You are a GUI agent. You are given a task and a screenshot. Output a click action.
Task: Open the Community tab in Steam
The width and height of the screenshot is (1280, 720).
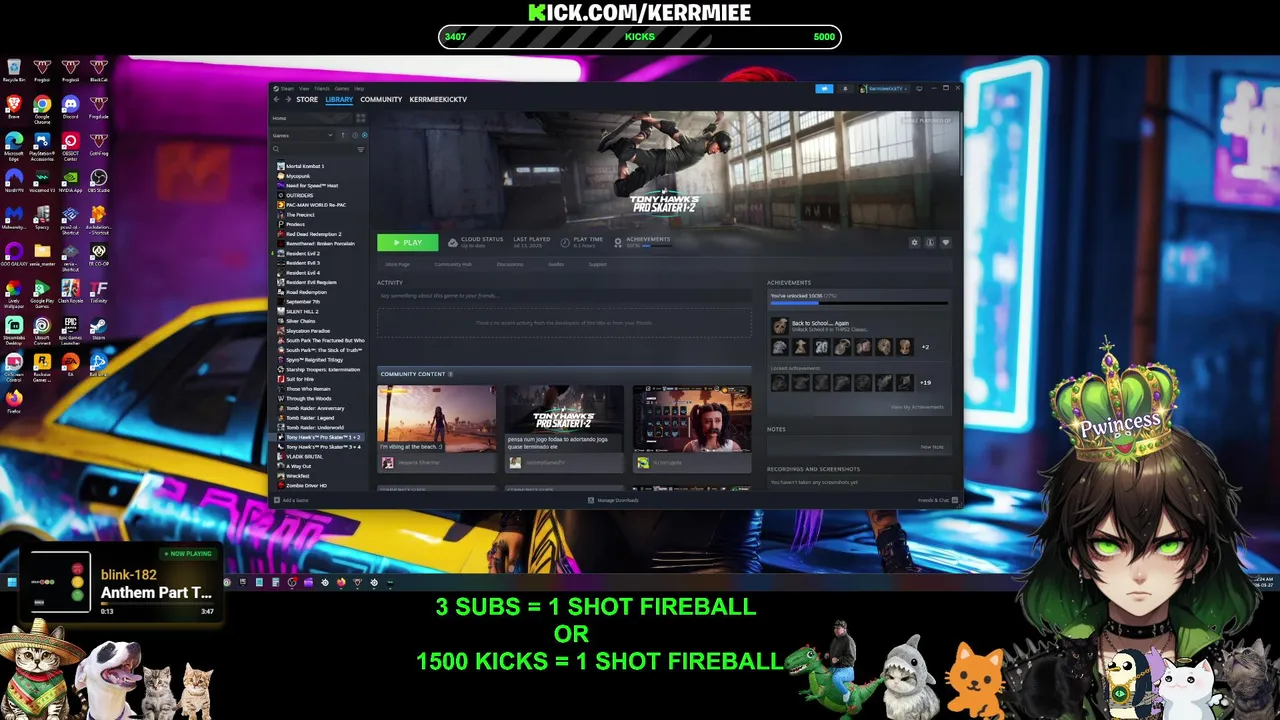[x=381, y=99]
